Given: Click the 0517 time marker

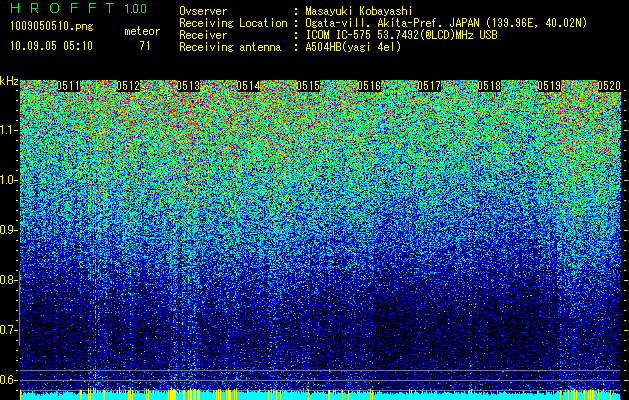Looking at the screenshot, I should (x=429, y=86).
